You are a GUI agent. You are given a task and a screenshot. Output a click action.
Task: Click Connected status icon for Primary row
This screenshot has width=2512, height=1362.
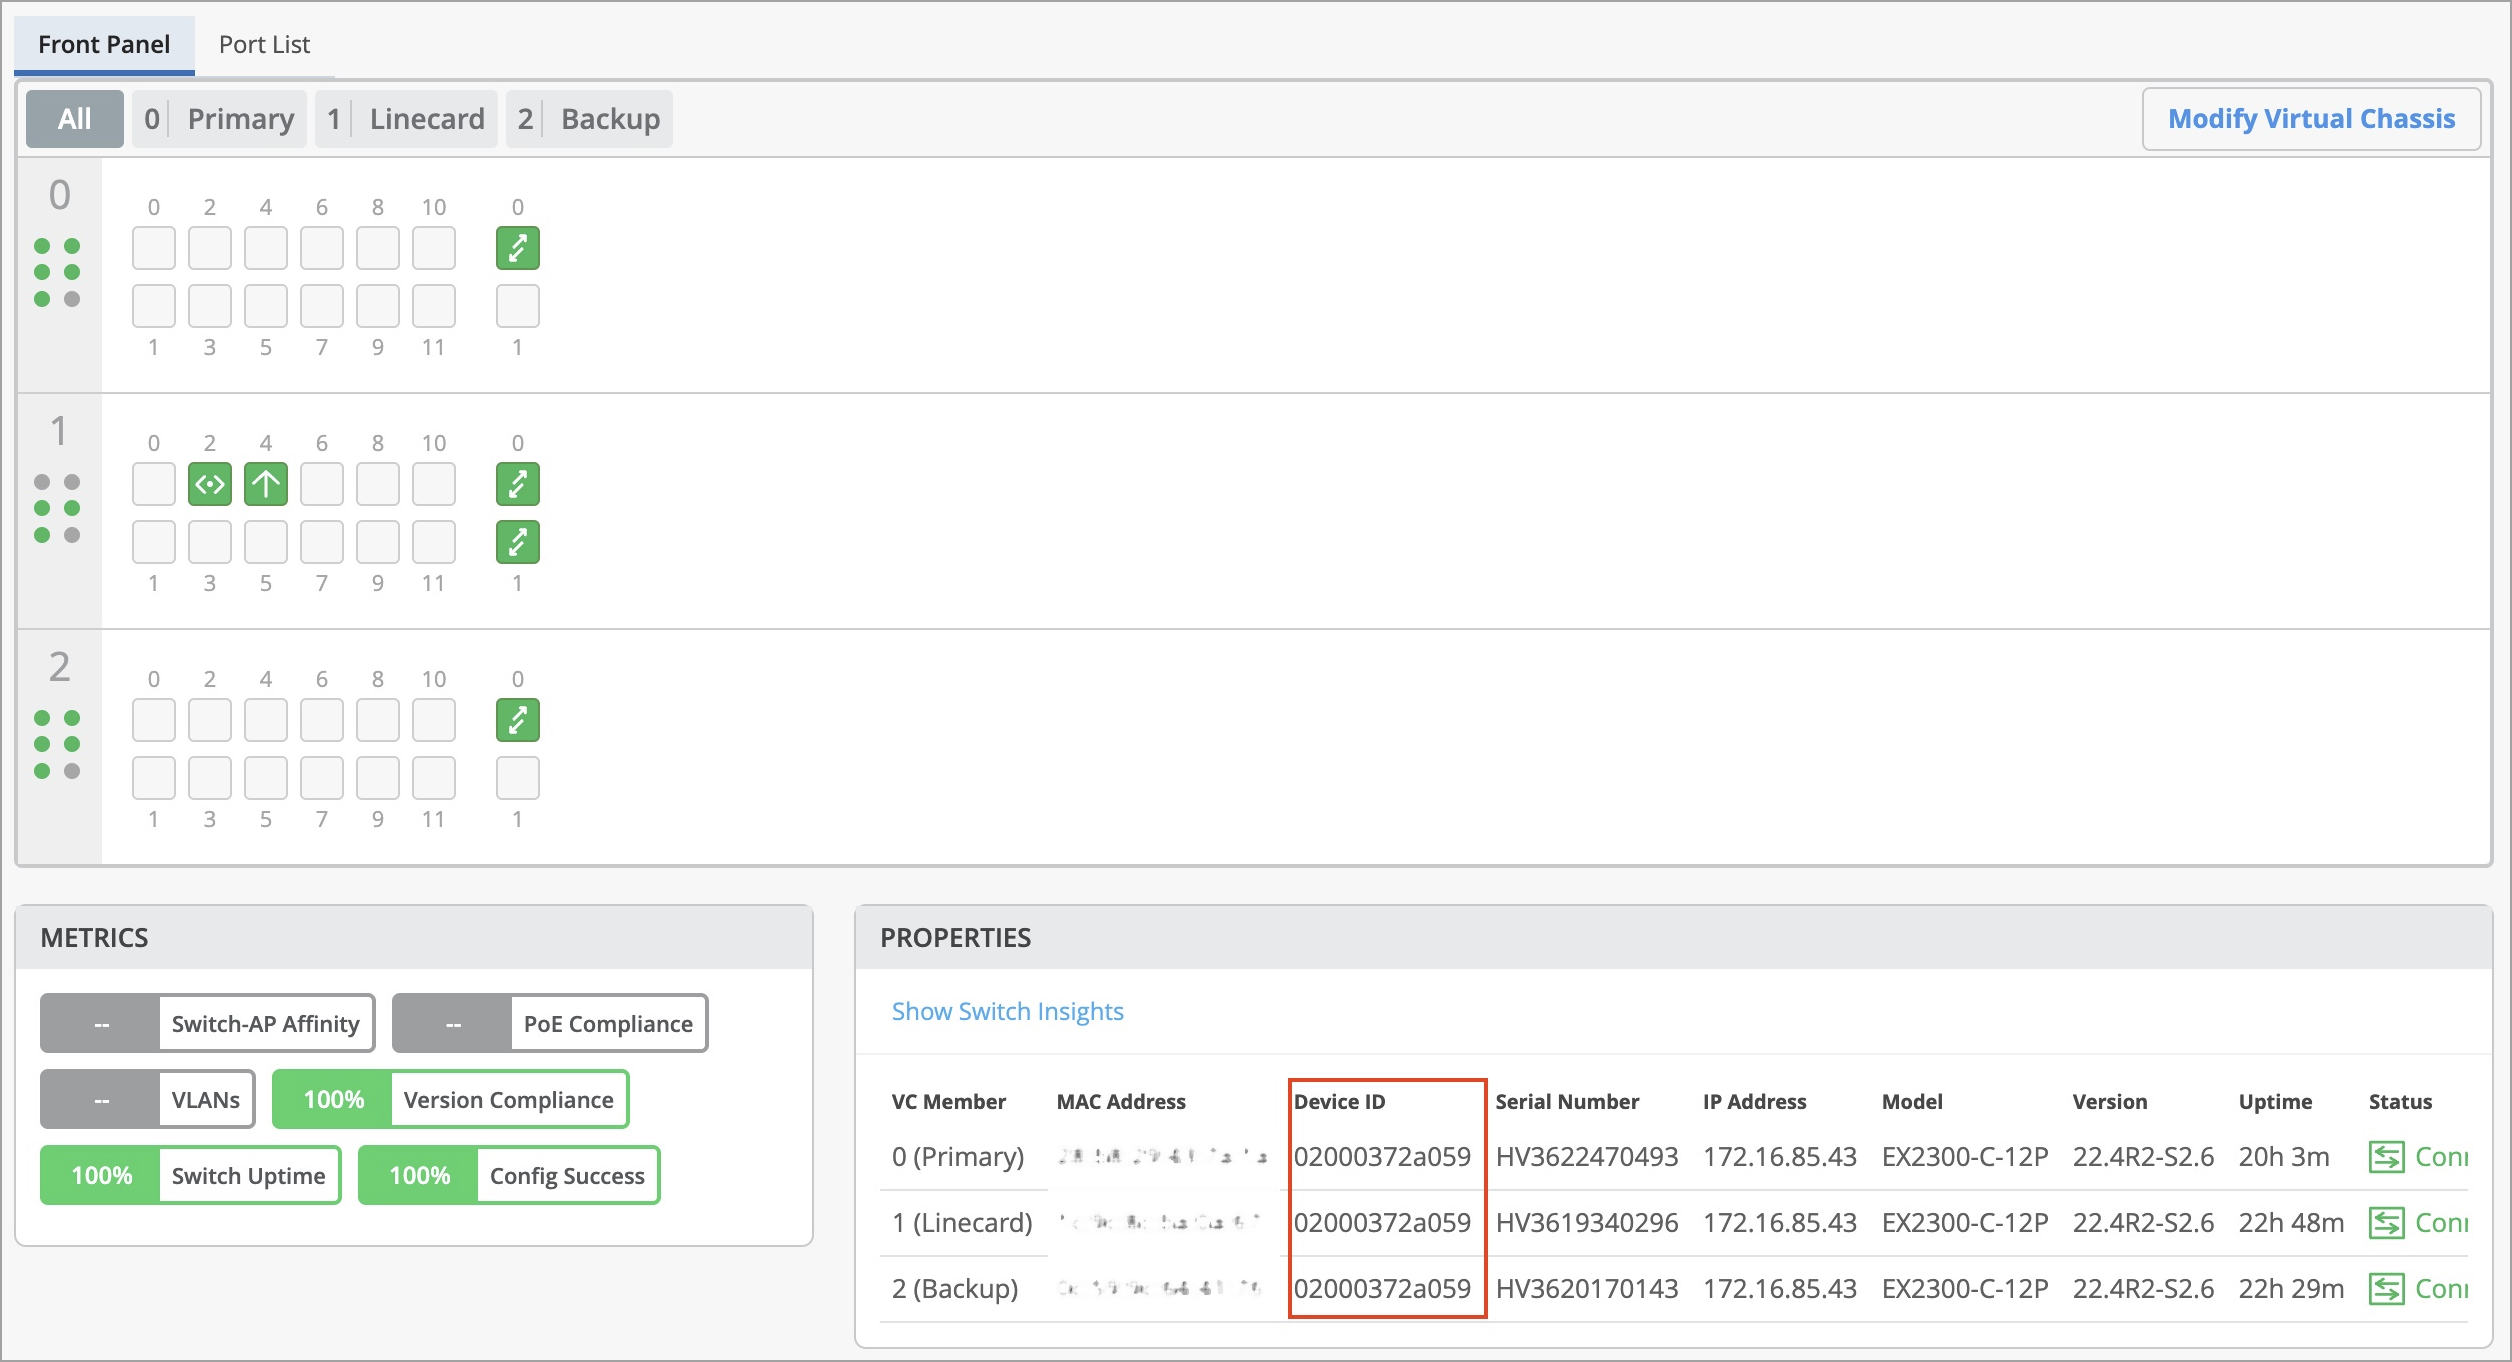(x=2386, y=1157)
